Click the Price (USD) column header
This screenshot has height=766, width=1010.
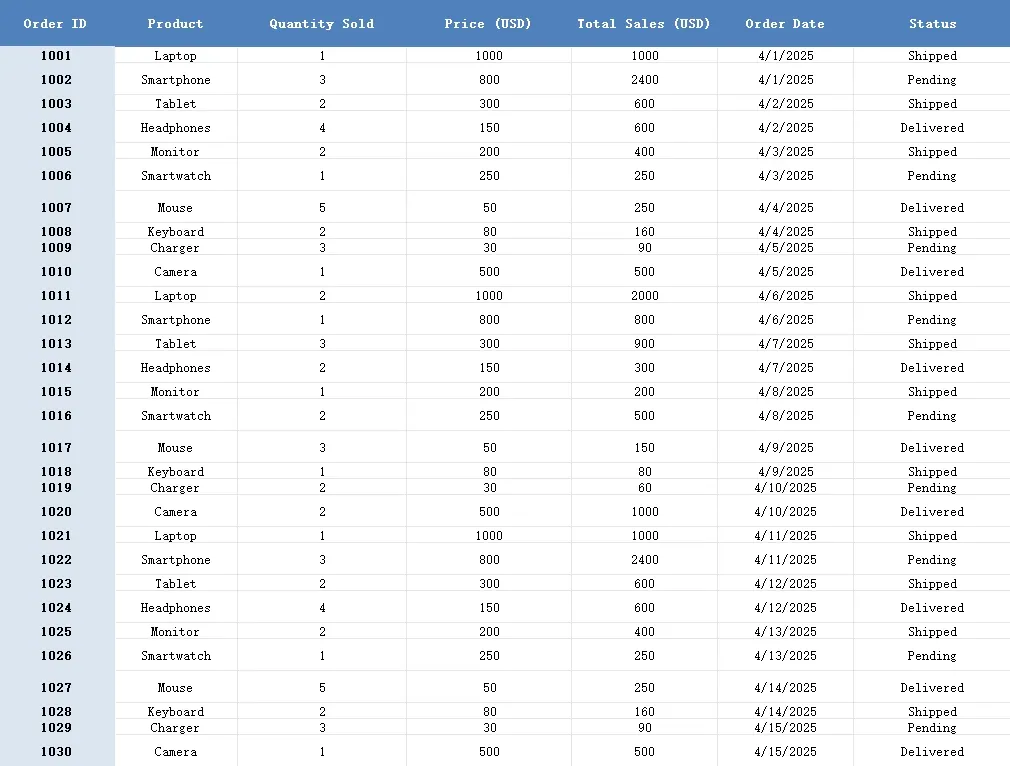488,23
